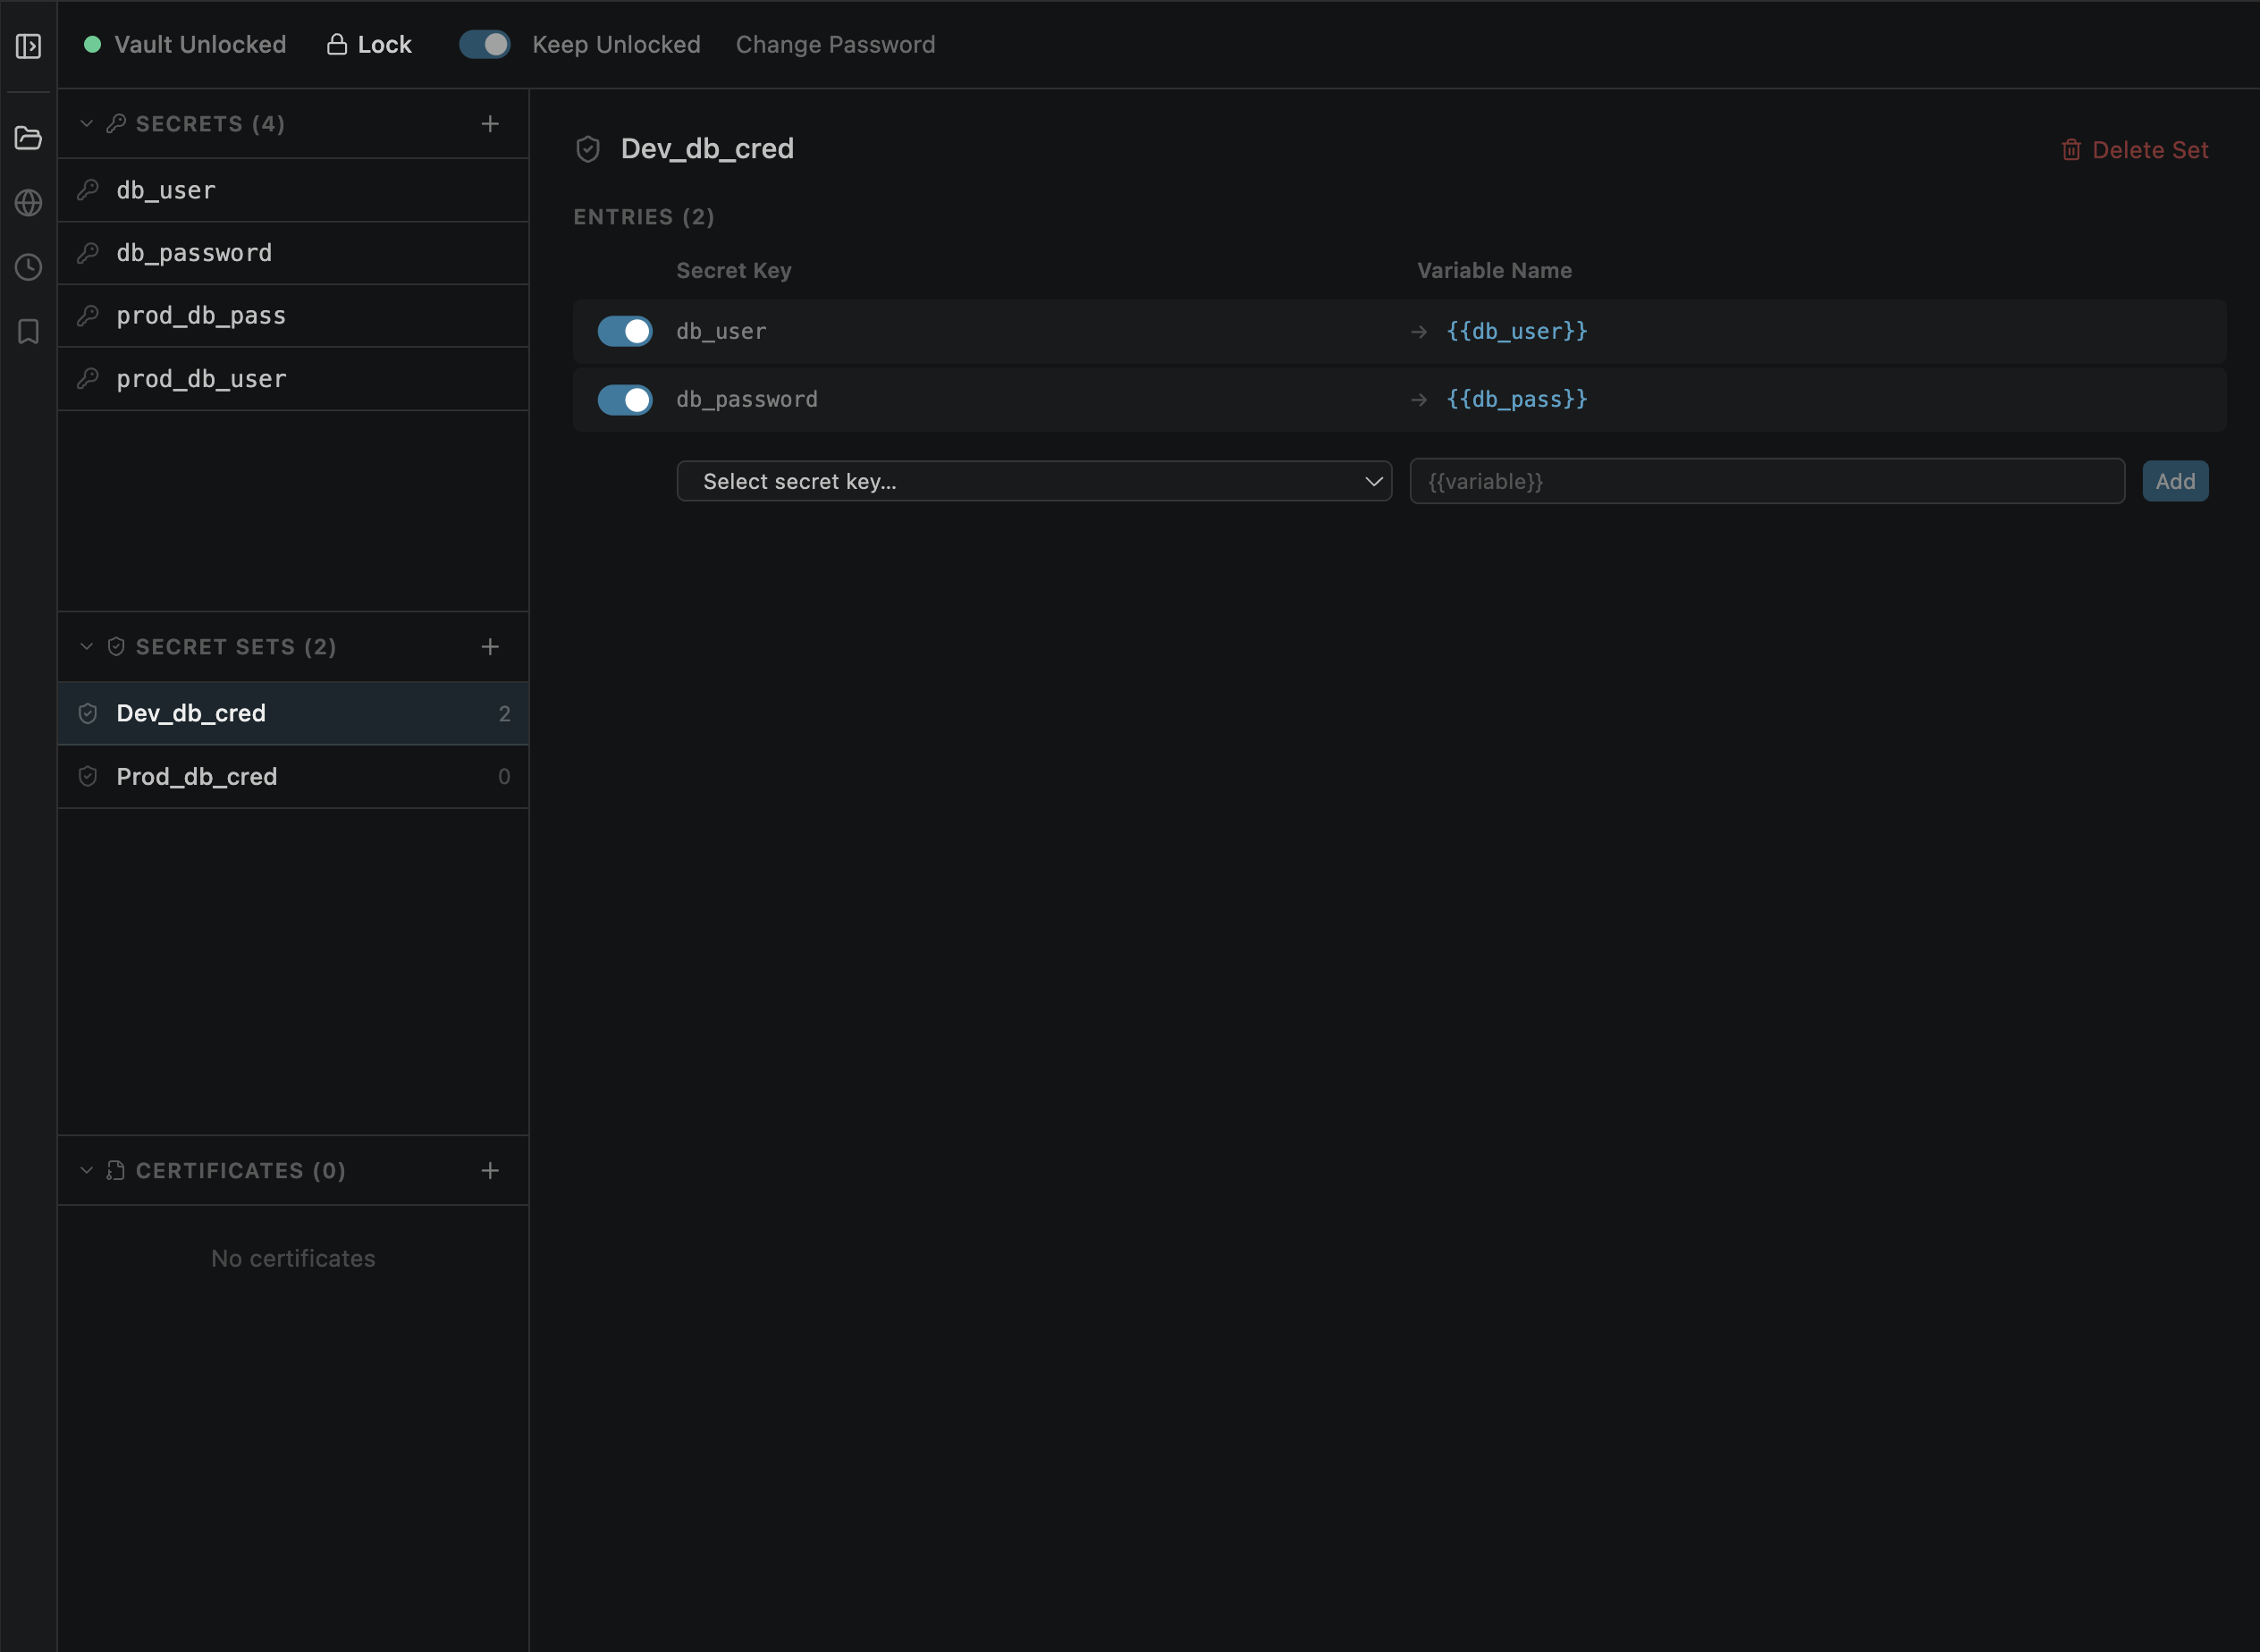Disable the db_user entry toggle
The height and width of the screenshot is (1652, 2260).
pos(625,331)
